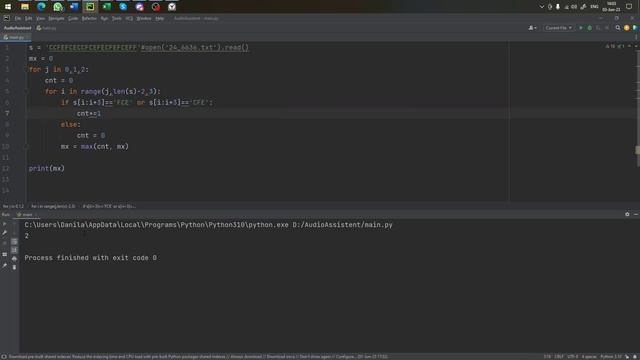The image size is (640, 360).
Task: Click the 'mx = max(cnt, mx)' line
Action: click(x=95, y=146)
